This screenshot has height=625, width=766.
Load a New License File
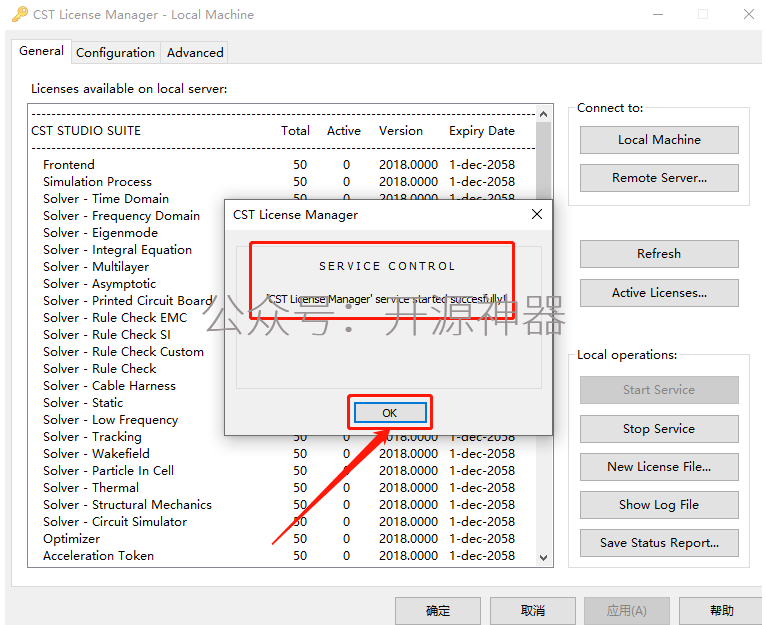coord(659,467)
